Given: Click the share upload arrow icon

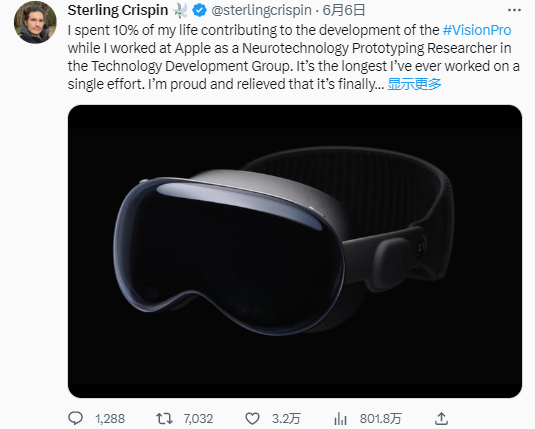Looking at the screenshot, I should pos(441,418).
